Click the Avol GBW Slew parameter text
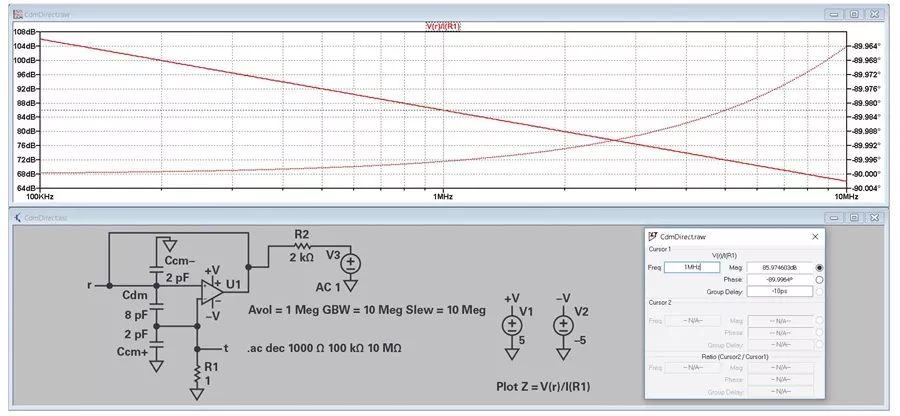Viewport: 900px width, 416px height. 367,312
